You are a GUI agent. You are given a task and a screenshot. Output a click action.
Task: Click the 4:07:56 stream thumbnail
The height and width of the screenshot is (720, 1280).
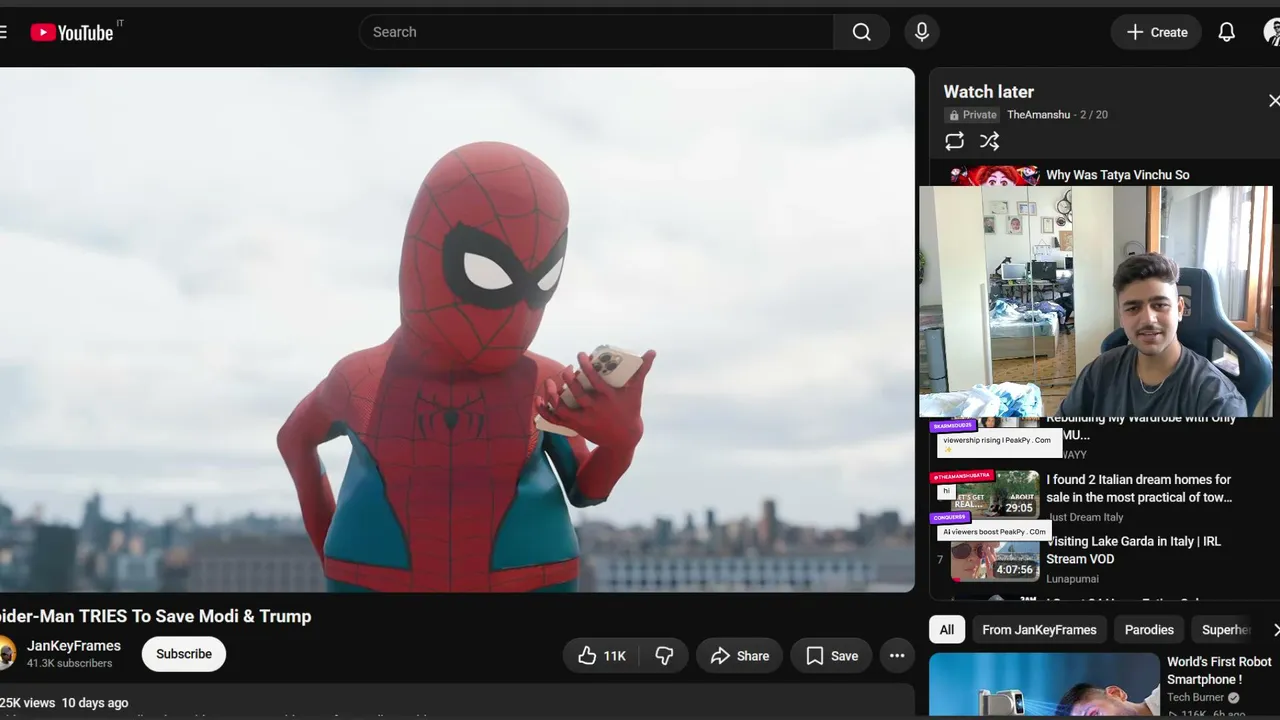tap(995, 559)
